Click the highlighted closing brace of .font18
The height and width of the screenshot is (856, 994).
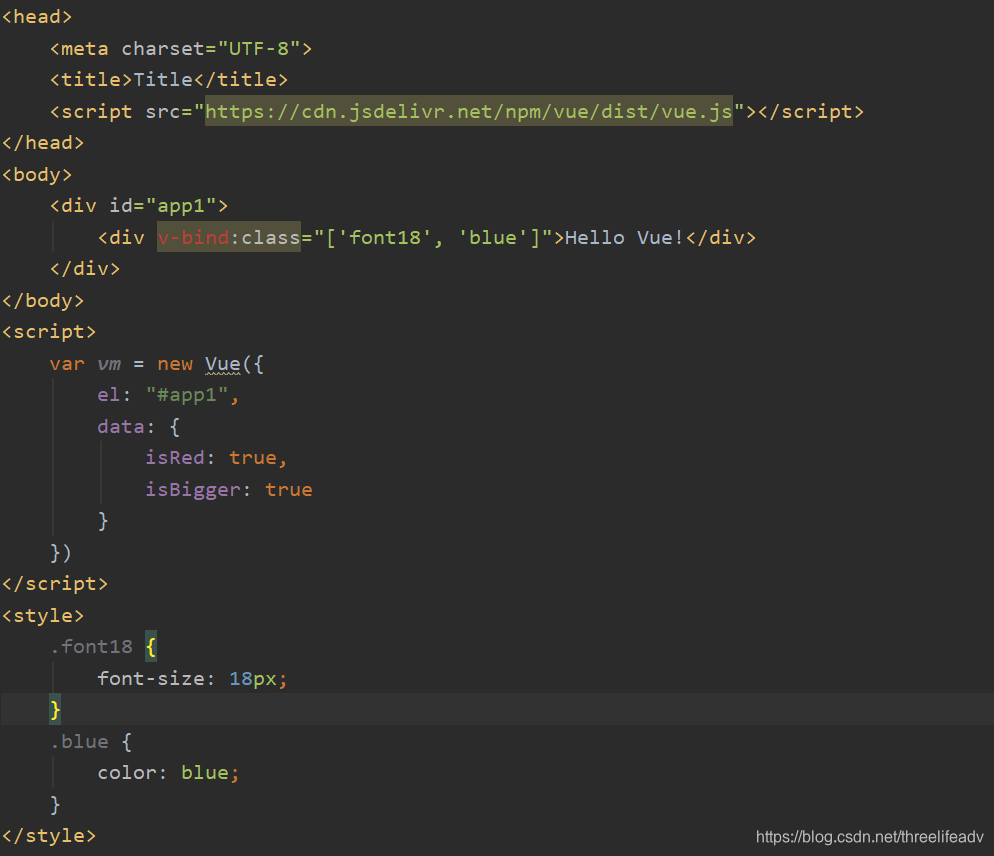point(55,710)
